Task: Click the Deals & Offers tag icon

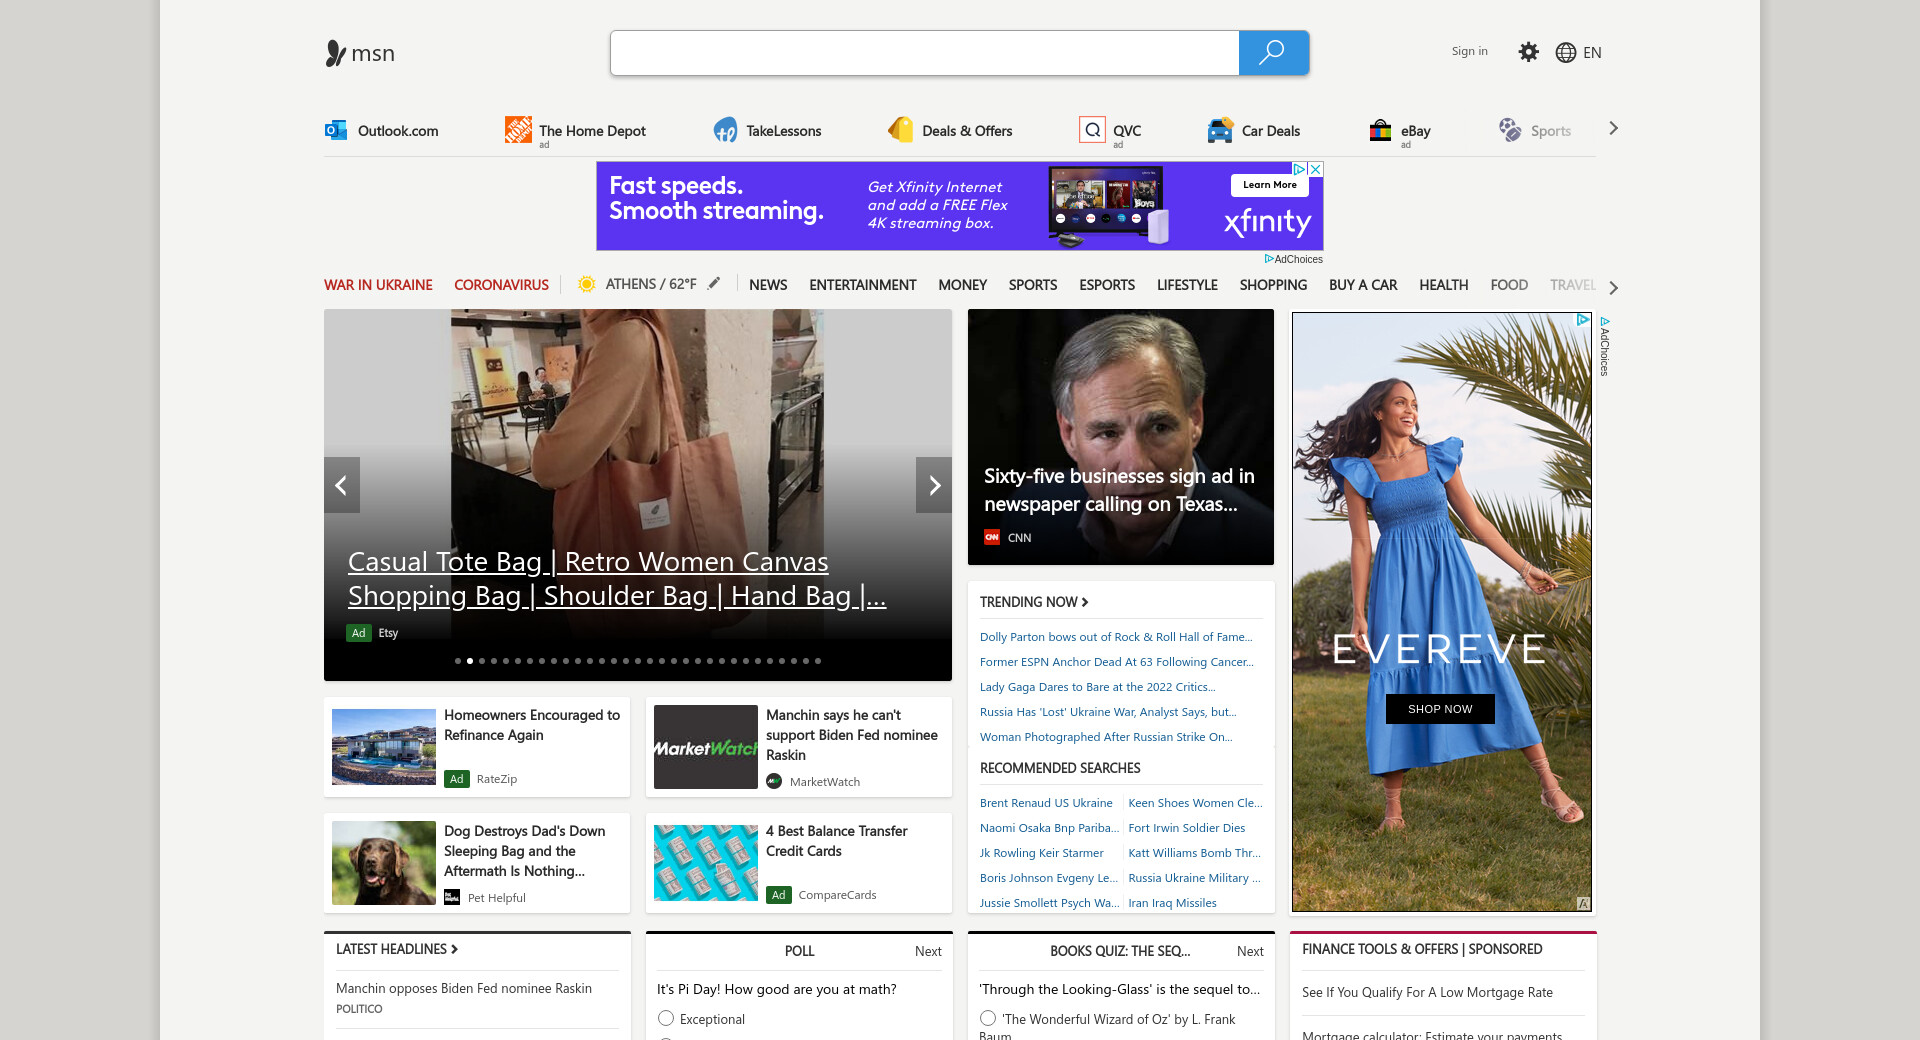Action: coord(900,130)
